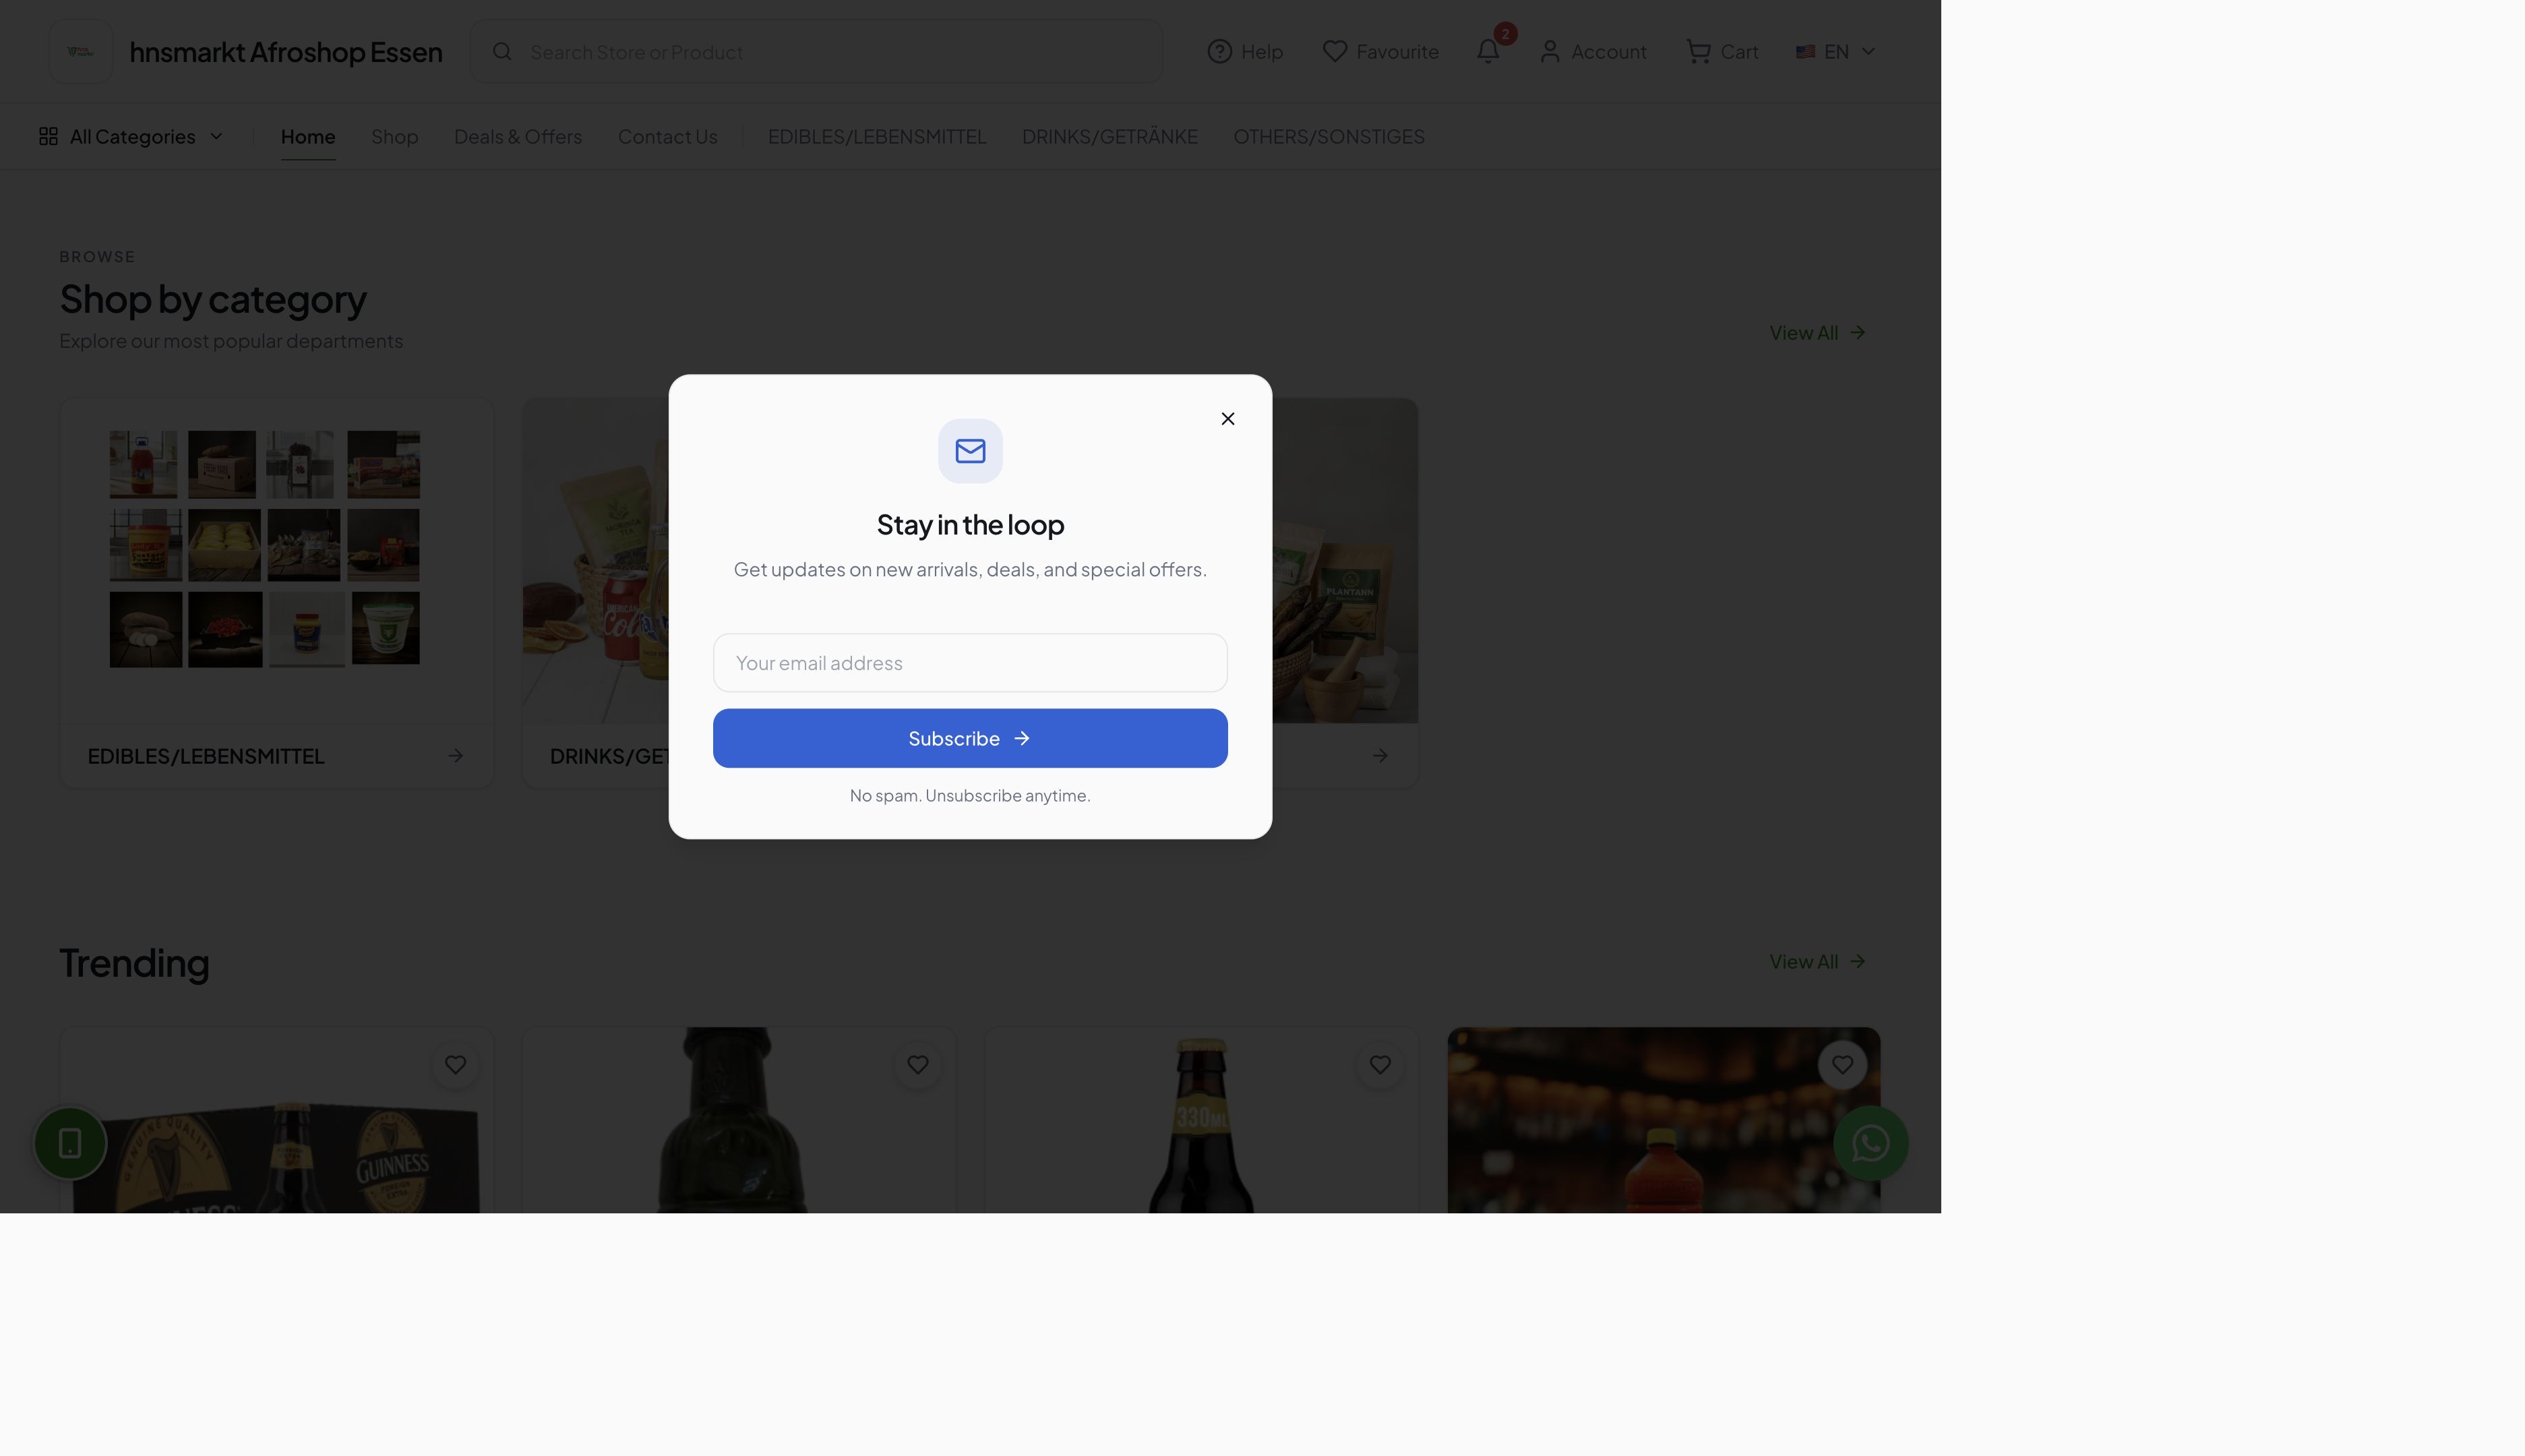Click the Cart icon
2525x1456 pixels.
[x=1698, y=52]
